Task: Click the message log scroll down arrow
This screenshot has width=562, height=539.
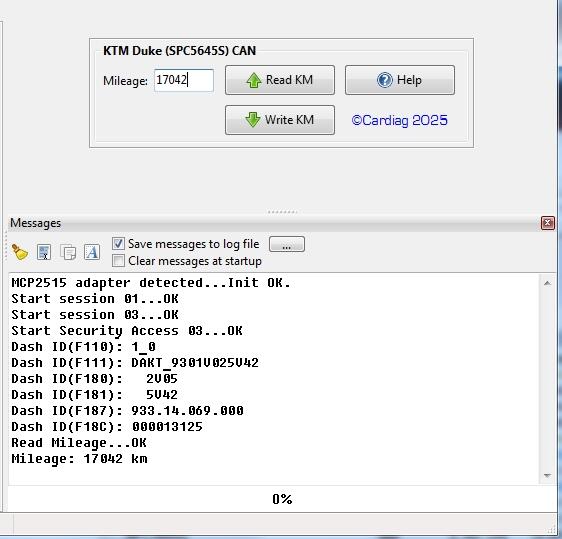Action: pos(547,476)
